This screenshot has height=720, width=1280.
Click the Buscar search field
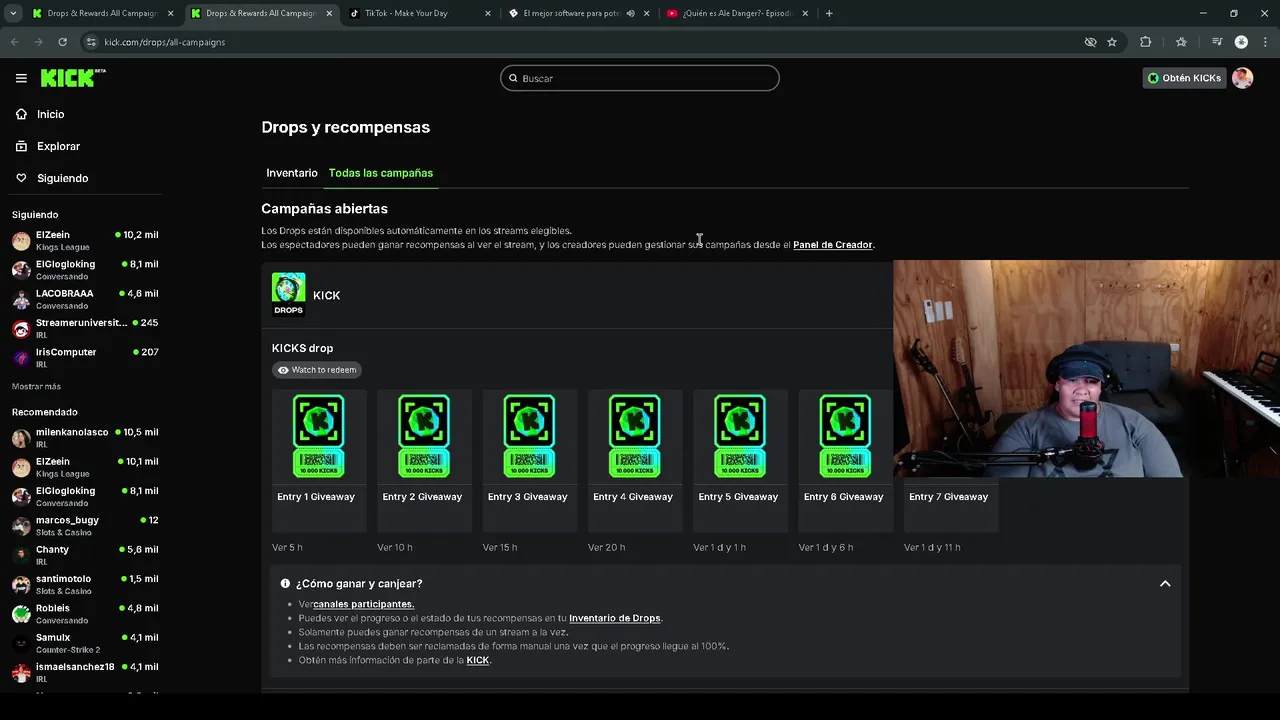pos(640,78)
